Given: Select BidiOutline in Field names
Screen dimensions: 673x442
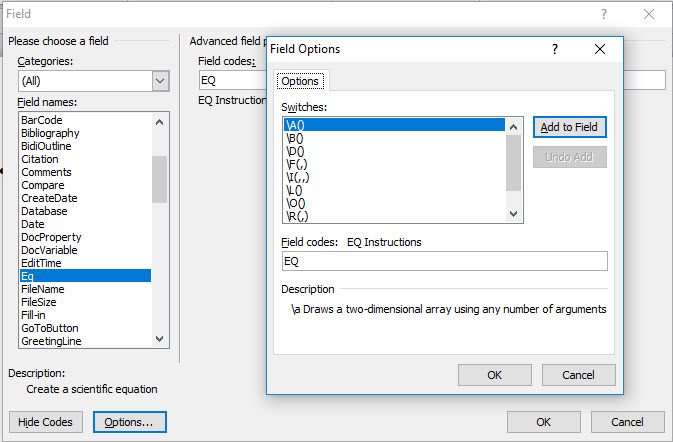Looking at the screenshot, I should pyautogui.click(x=86, y=146).
